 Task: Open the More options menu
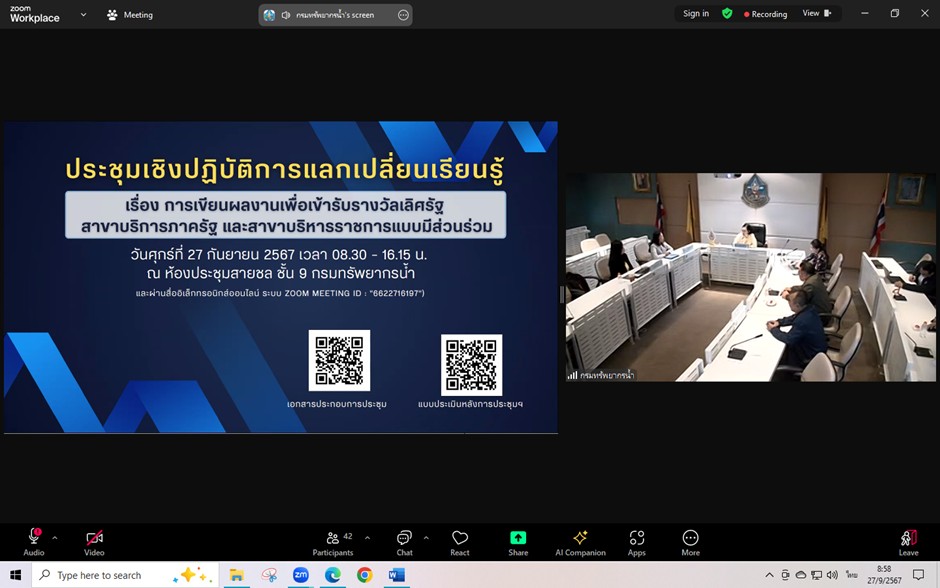(x=690, y=541)
